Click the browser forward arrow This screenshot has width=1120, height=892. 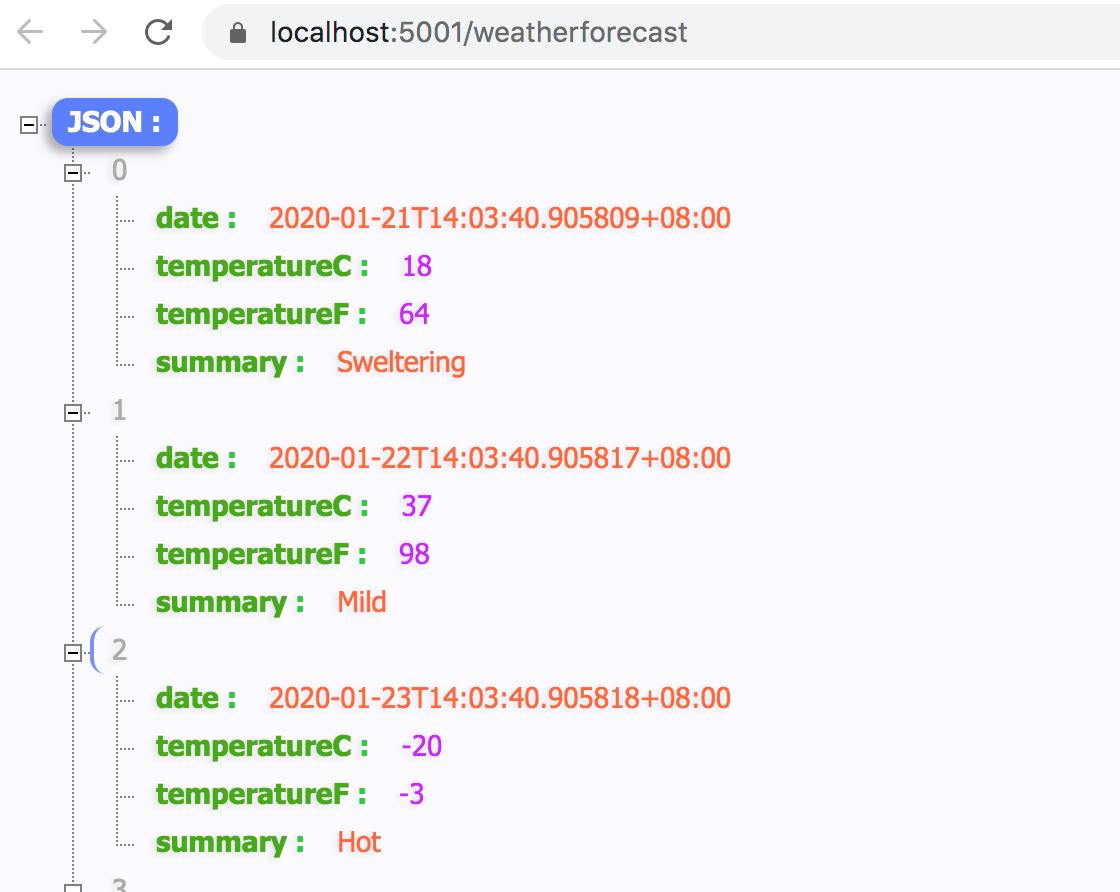coord(94,32)
